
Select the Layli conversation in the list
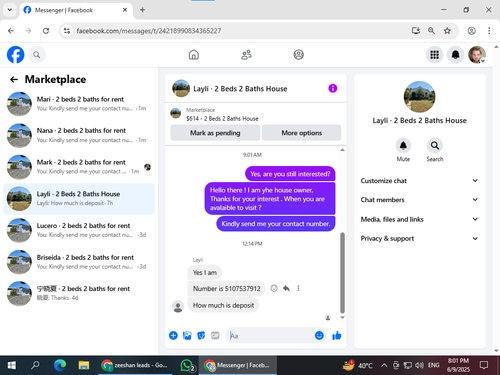point(79,199)
